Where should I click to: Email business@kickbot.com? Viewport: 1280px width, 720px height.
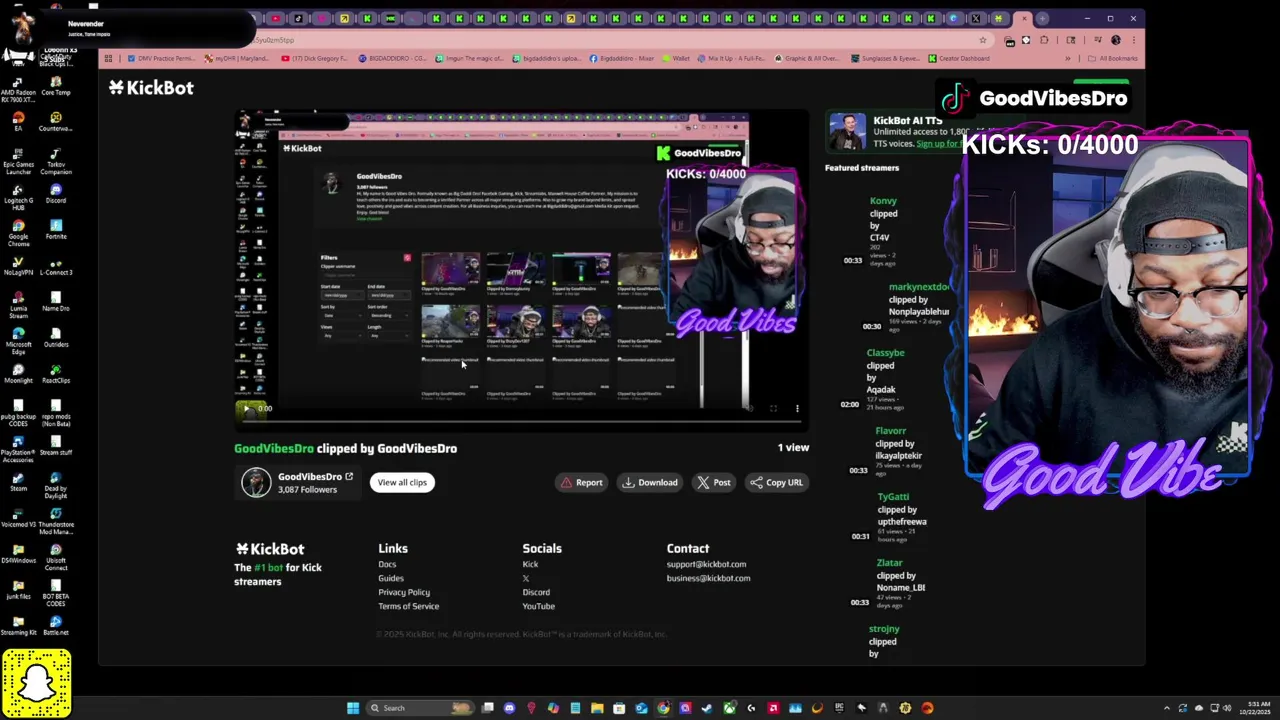coord(708,578)
